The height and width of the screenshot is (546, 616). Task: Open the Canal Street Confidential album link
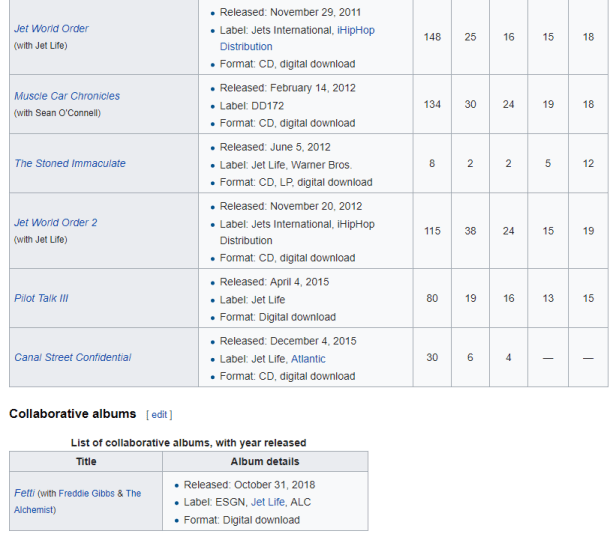coord(72,357)
